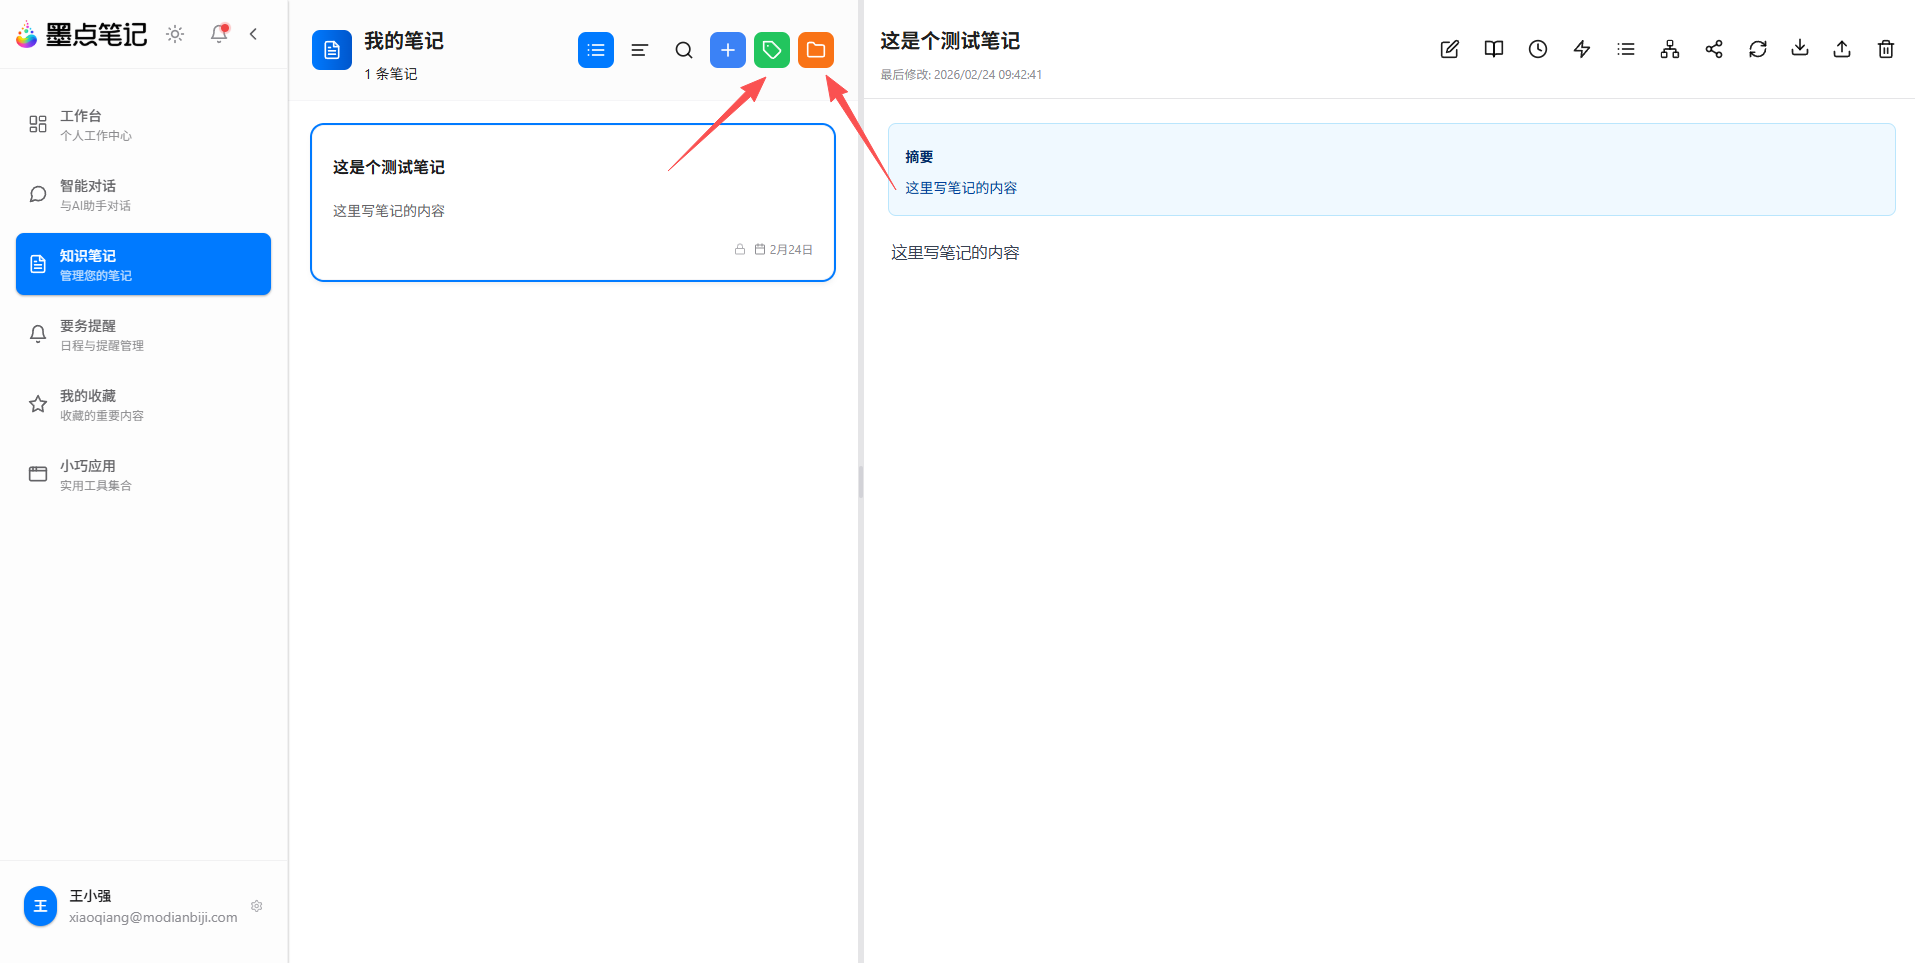
Task: Collapse the sidebar with the chevron
Action: click(x=253, y=34)
